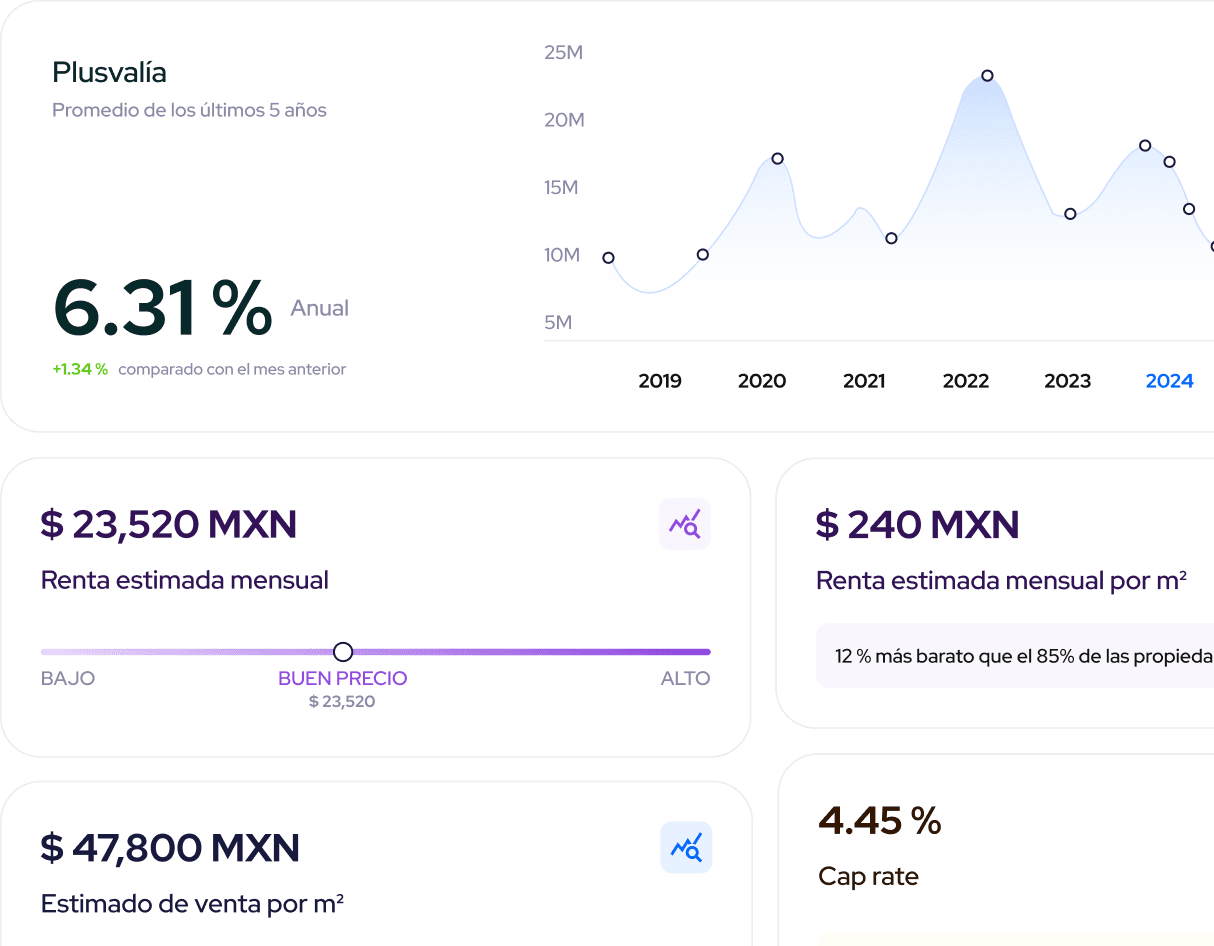This screenshot has height=946, width=1214.
Task: Open the trend analysis icon for Estimado de venta
Action: click(686, 847)
